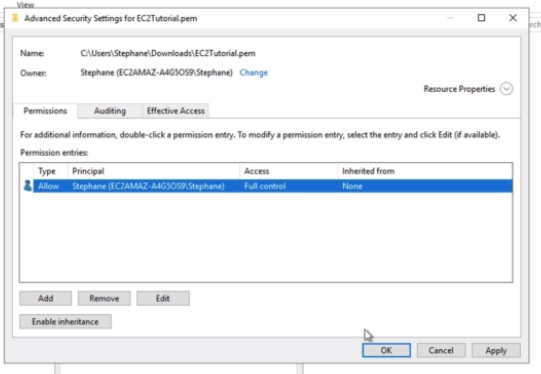The width and height of the screenshot is (541, 374).
Task: Confirm with the OK button
Action: [x=386, y=350]
